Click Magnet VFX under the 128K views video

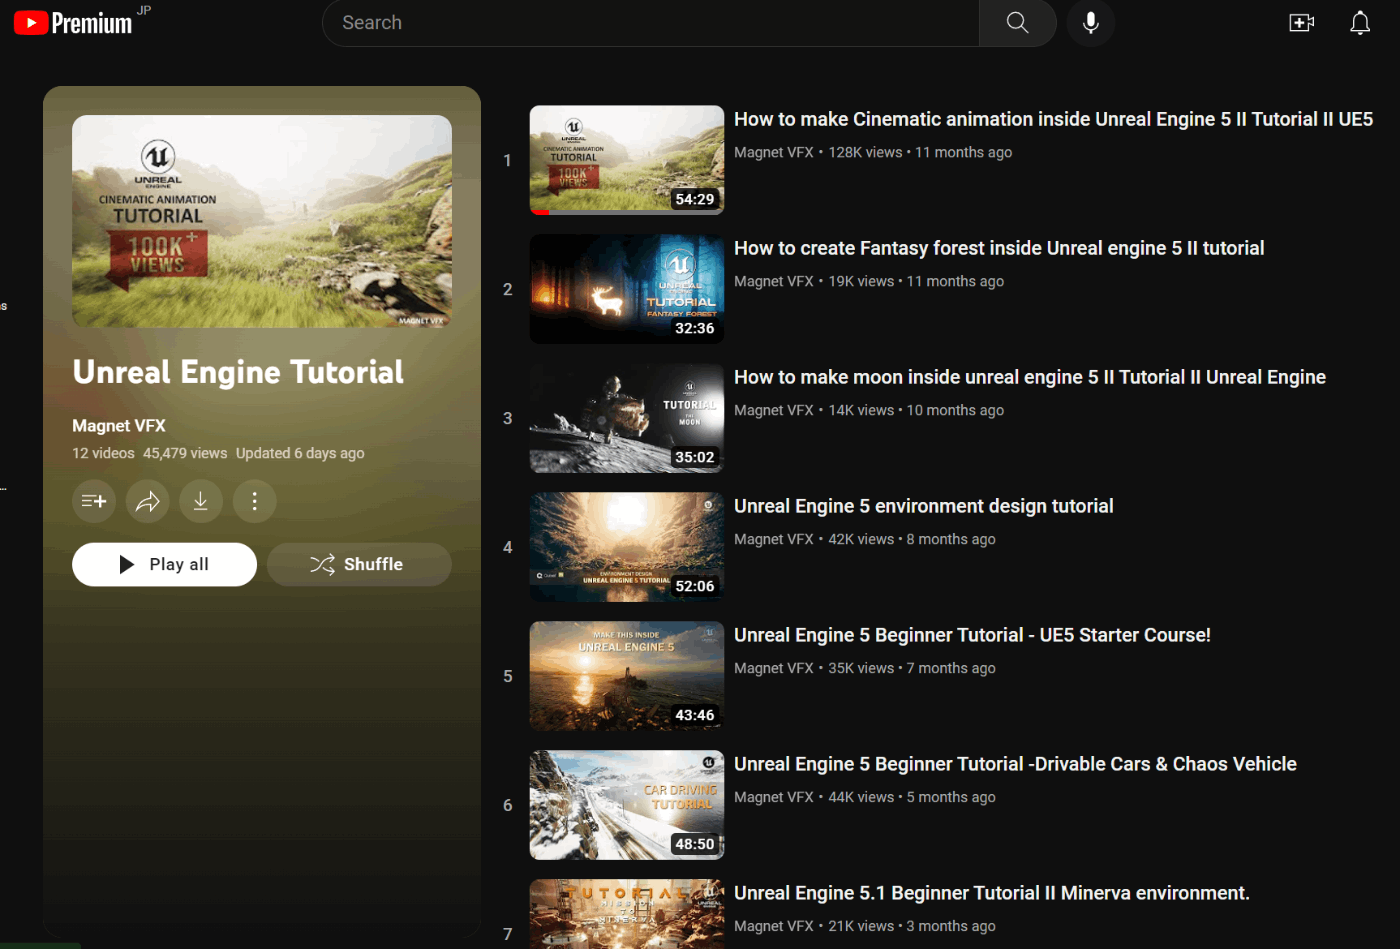pos(774,152)
